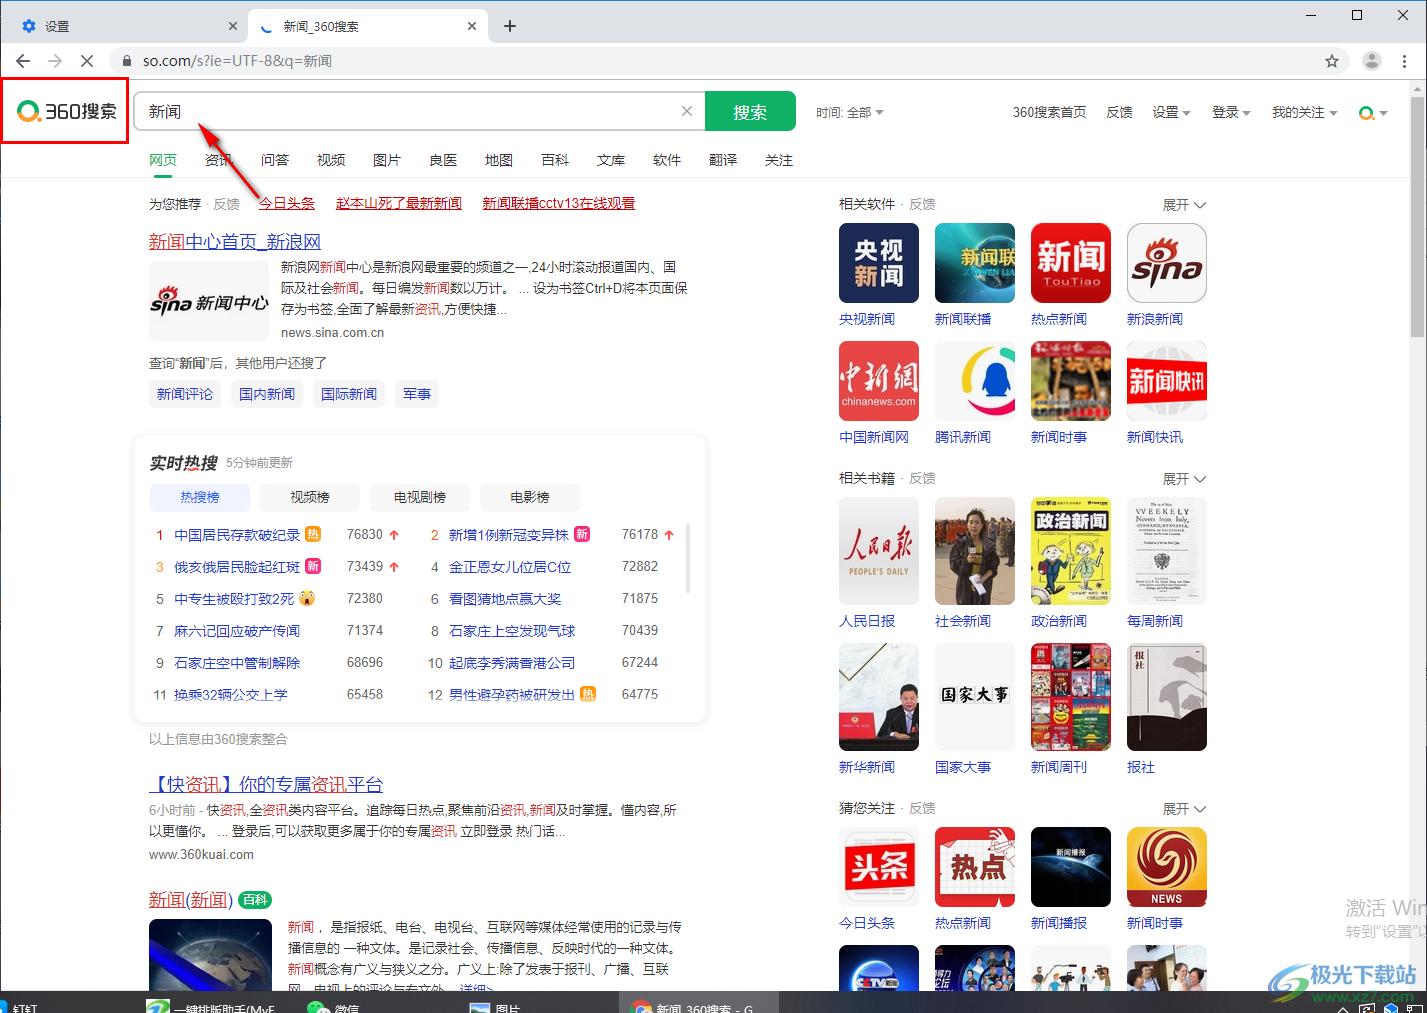This screenshot has height=1013, width=1427.
Task: Open the 热点新闻 TouTiao icon
Action: [x=1071, y=263]
